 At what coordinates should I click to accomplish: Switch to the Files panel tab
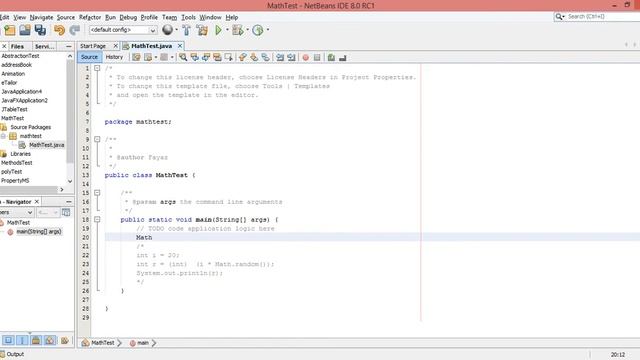(17, 47)
